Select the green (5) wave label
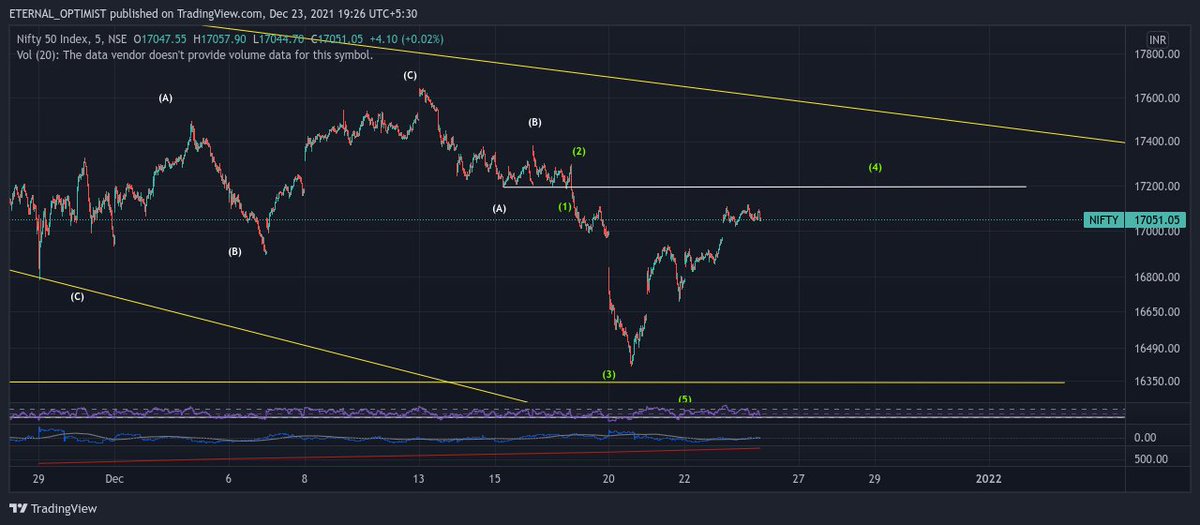The image size is (1200, 525). click(685, 399)
